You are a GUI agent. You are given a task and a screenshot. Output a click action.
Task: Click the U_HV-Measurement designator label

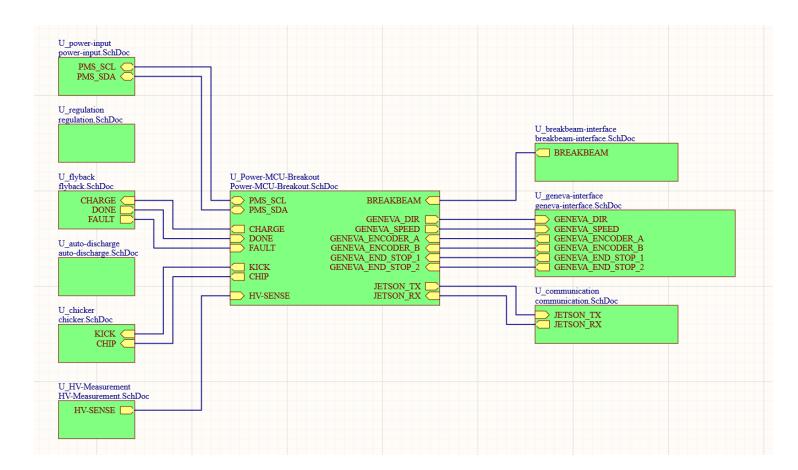click(x=94, y=387)
